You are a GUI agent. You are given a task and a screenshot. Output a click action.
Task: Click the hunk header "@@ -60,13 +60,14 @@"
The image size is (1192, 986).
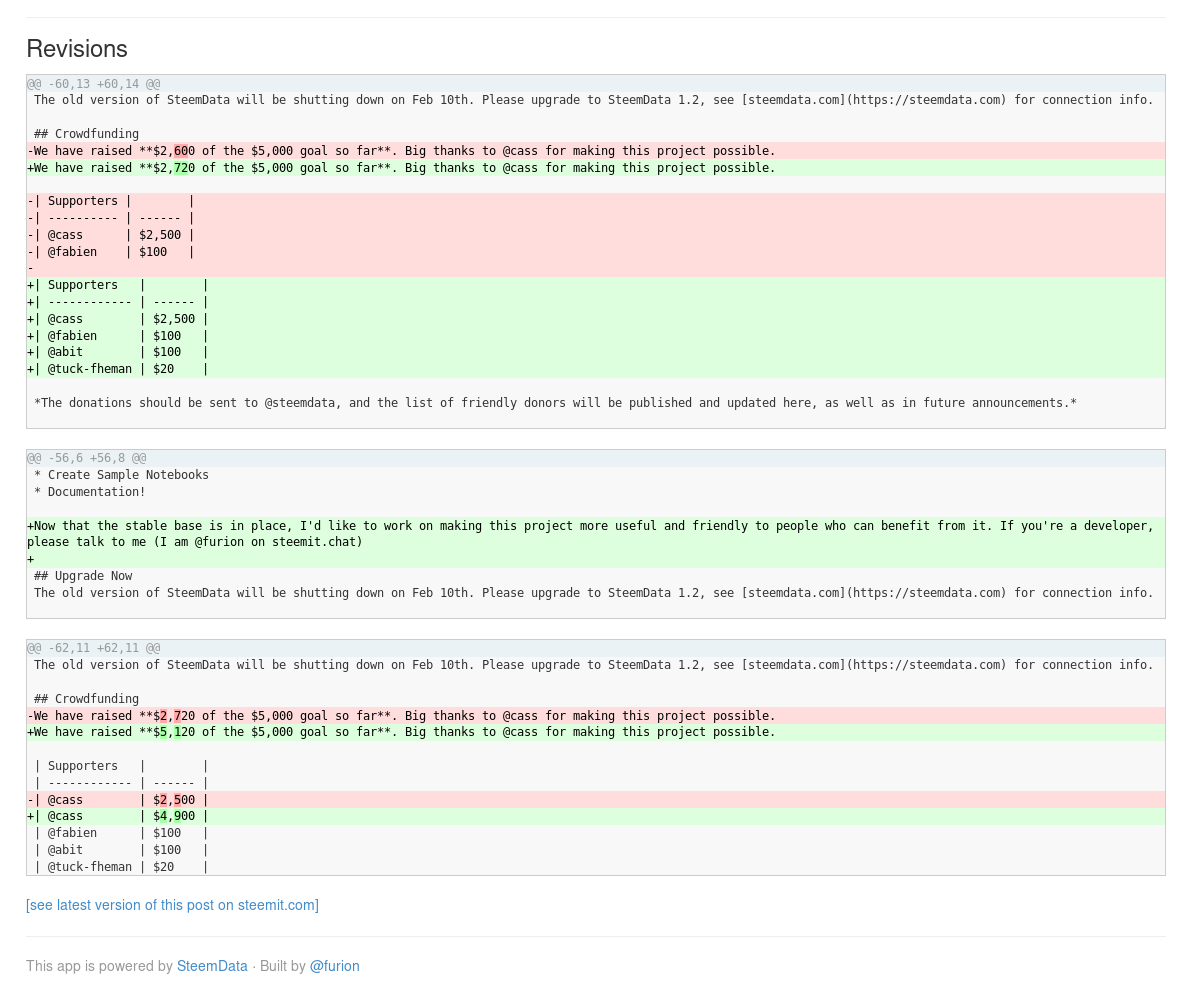[x=596, y=84]
